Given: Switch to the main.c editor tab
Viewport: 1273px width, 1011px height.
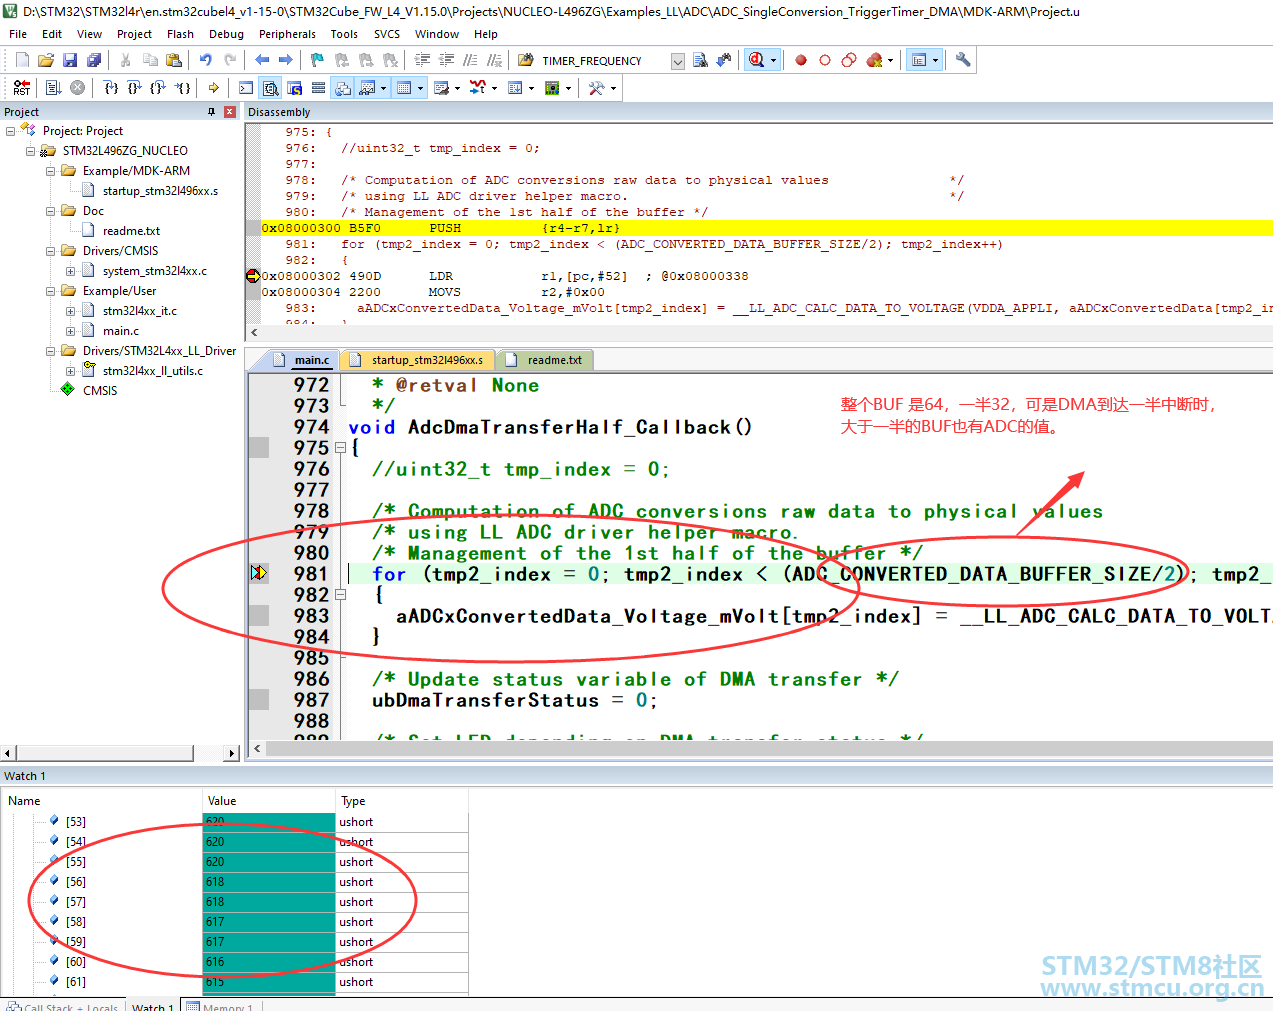Looking at the screenshot, I should [302, 360].
